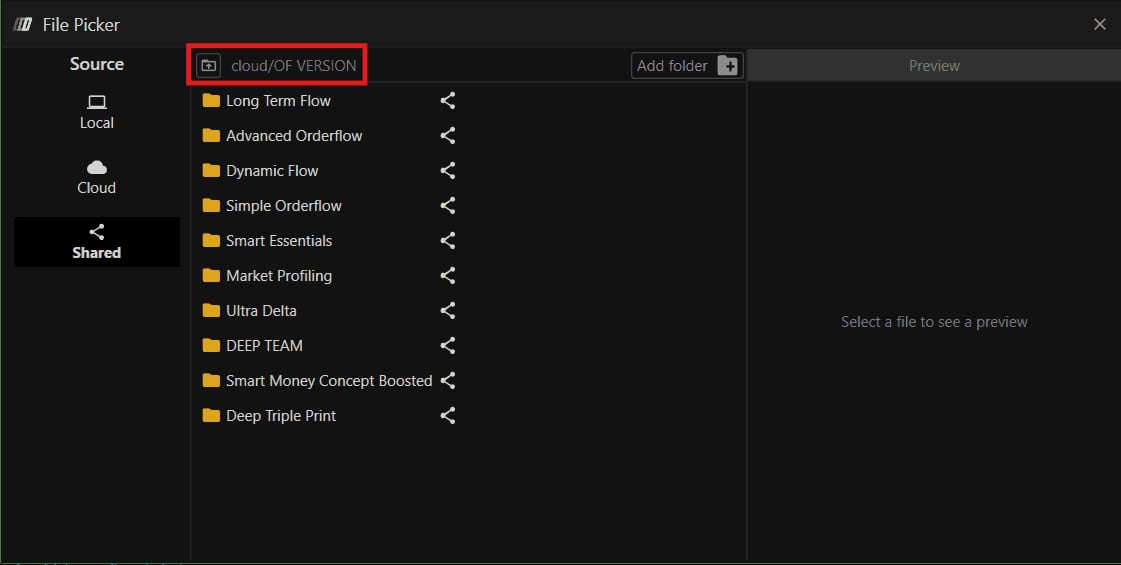Image resolution: width=1121 pixels, height=565 pixels.
Task: Click the share icon for Long Term Flow
Action: coord(448,101)
